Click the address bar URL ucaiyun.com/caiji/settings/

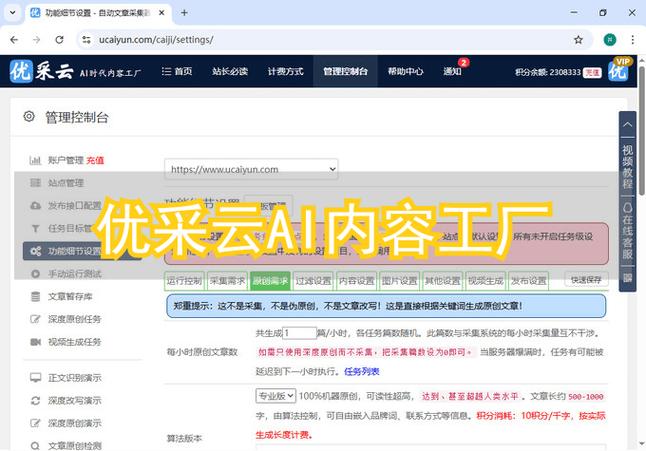tap(156, 40)
